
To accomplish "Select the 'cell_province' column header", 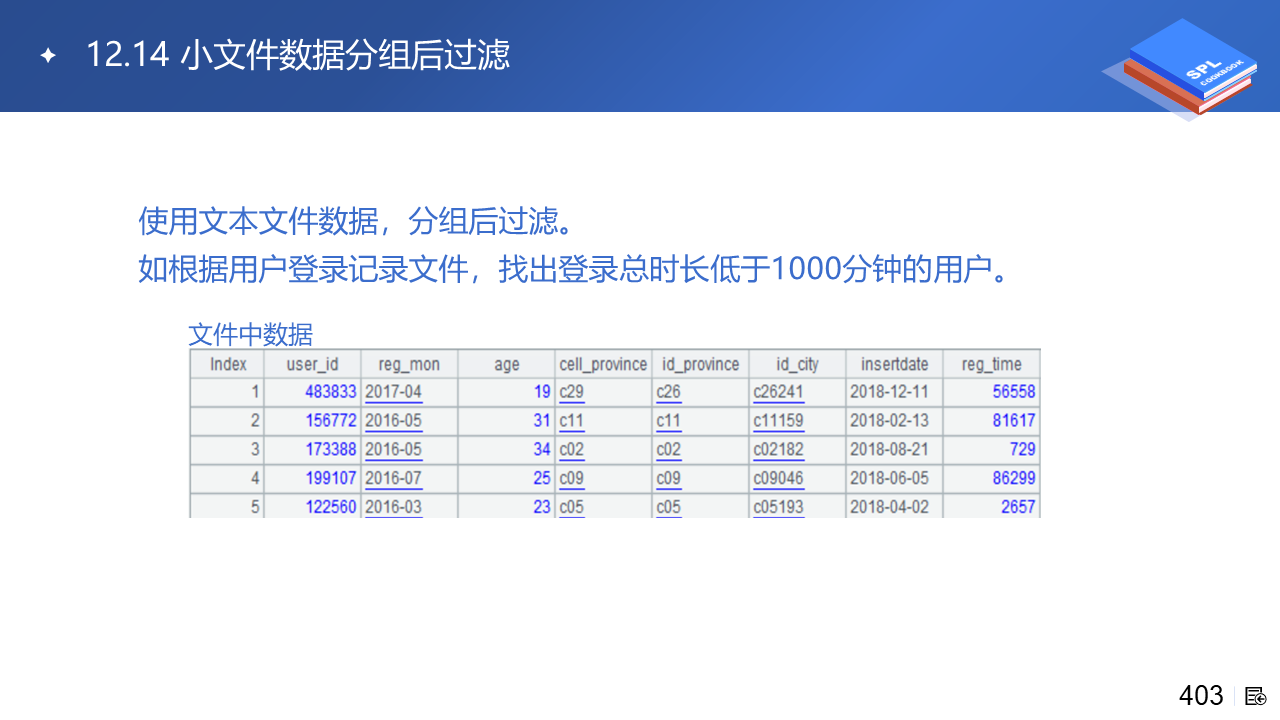I will click(603, 364).
